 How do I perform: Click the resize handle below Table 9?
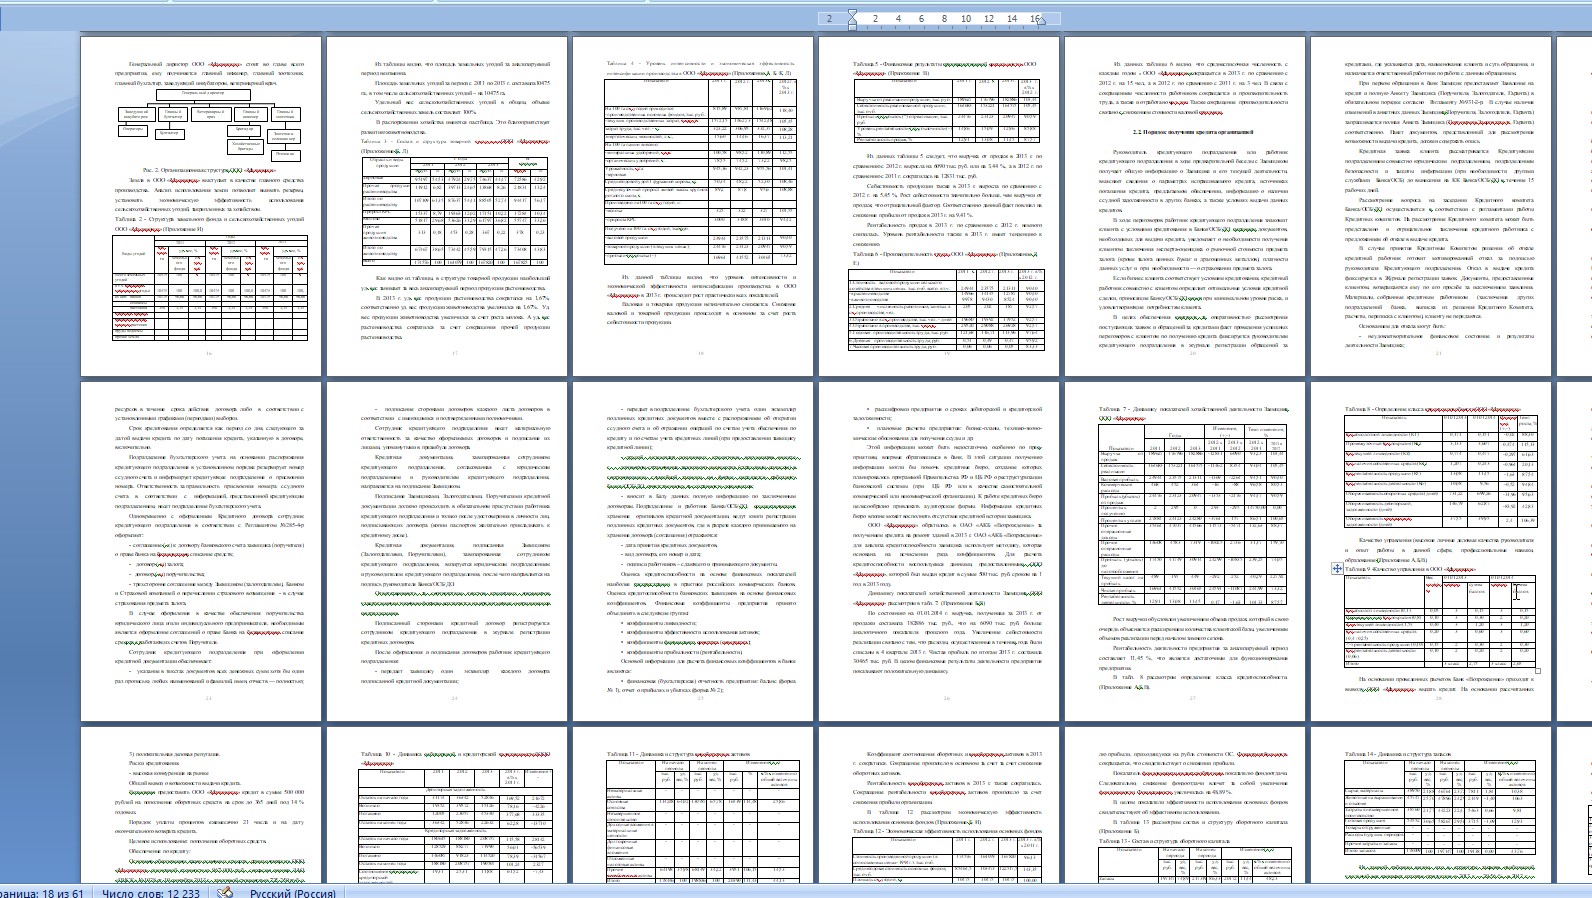point(1539,671)
